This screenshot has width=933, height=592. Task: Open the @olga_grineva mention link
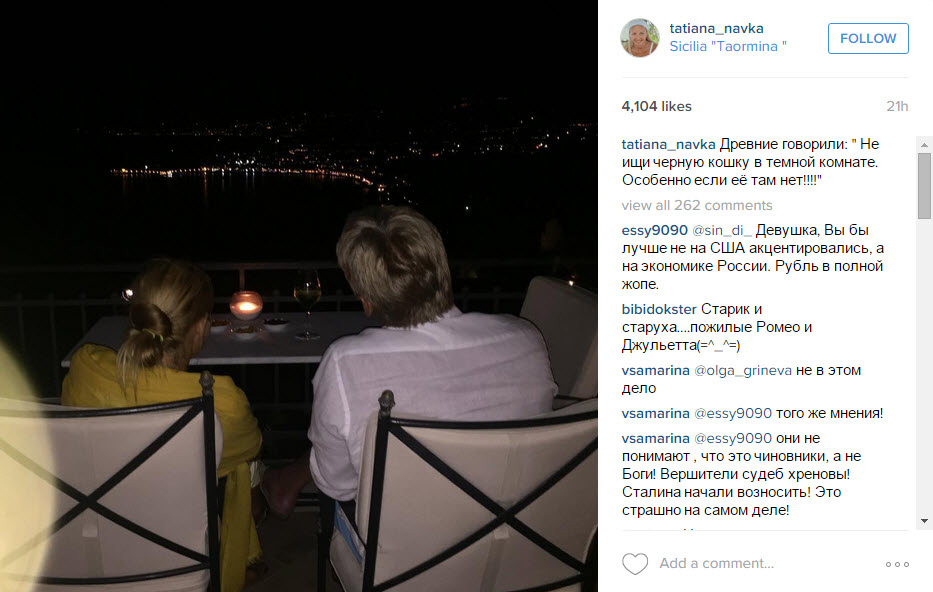tap(743, 371)
